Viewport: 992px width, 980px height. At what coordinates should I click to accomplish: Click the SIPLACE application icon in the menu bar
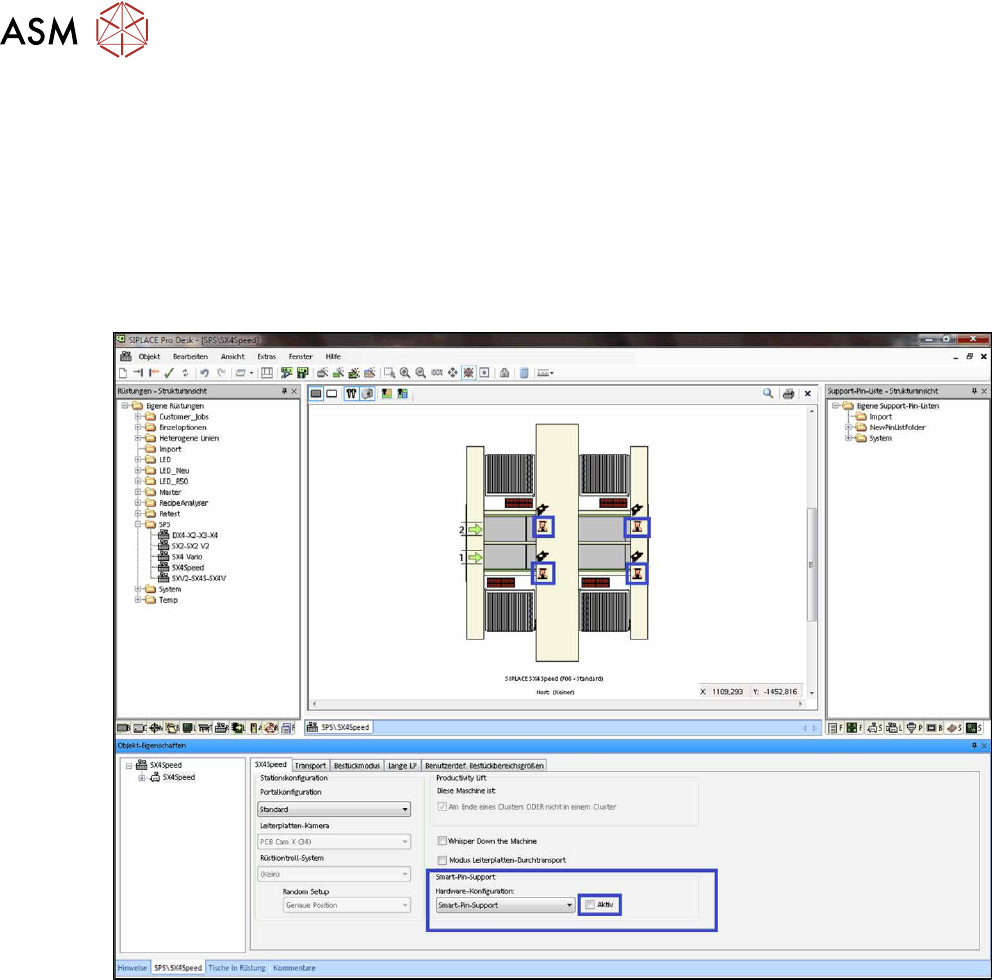(x=126, y=356)
